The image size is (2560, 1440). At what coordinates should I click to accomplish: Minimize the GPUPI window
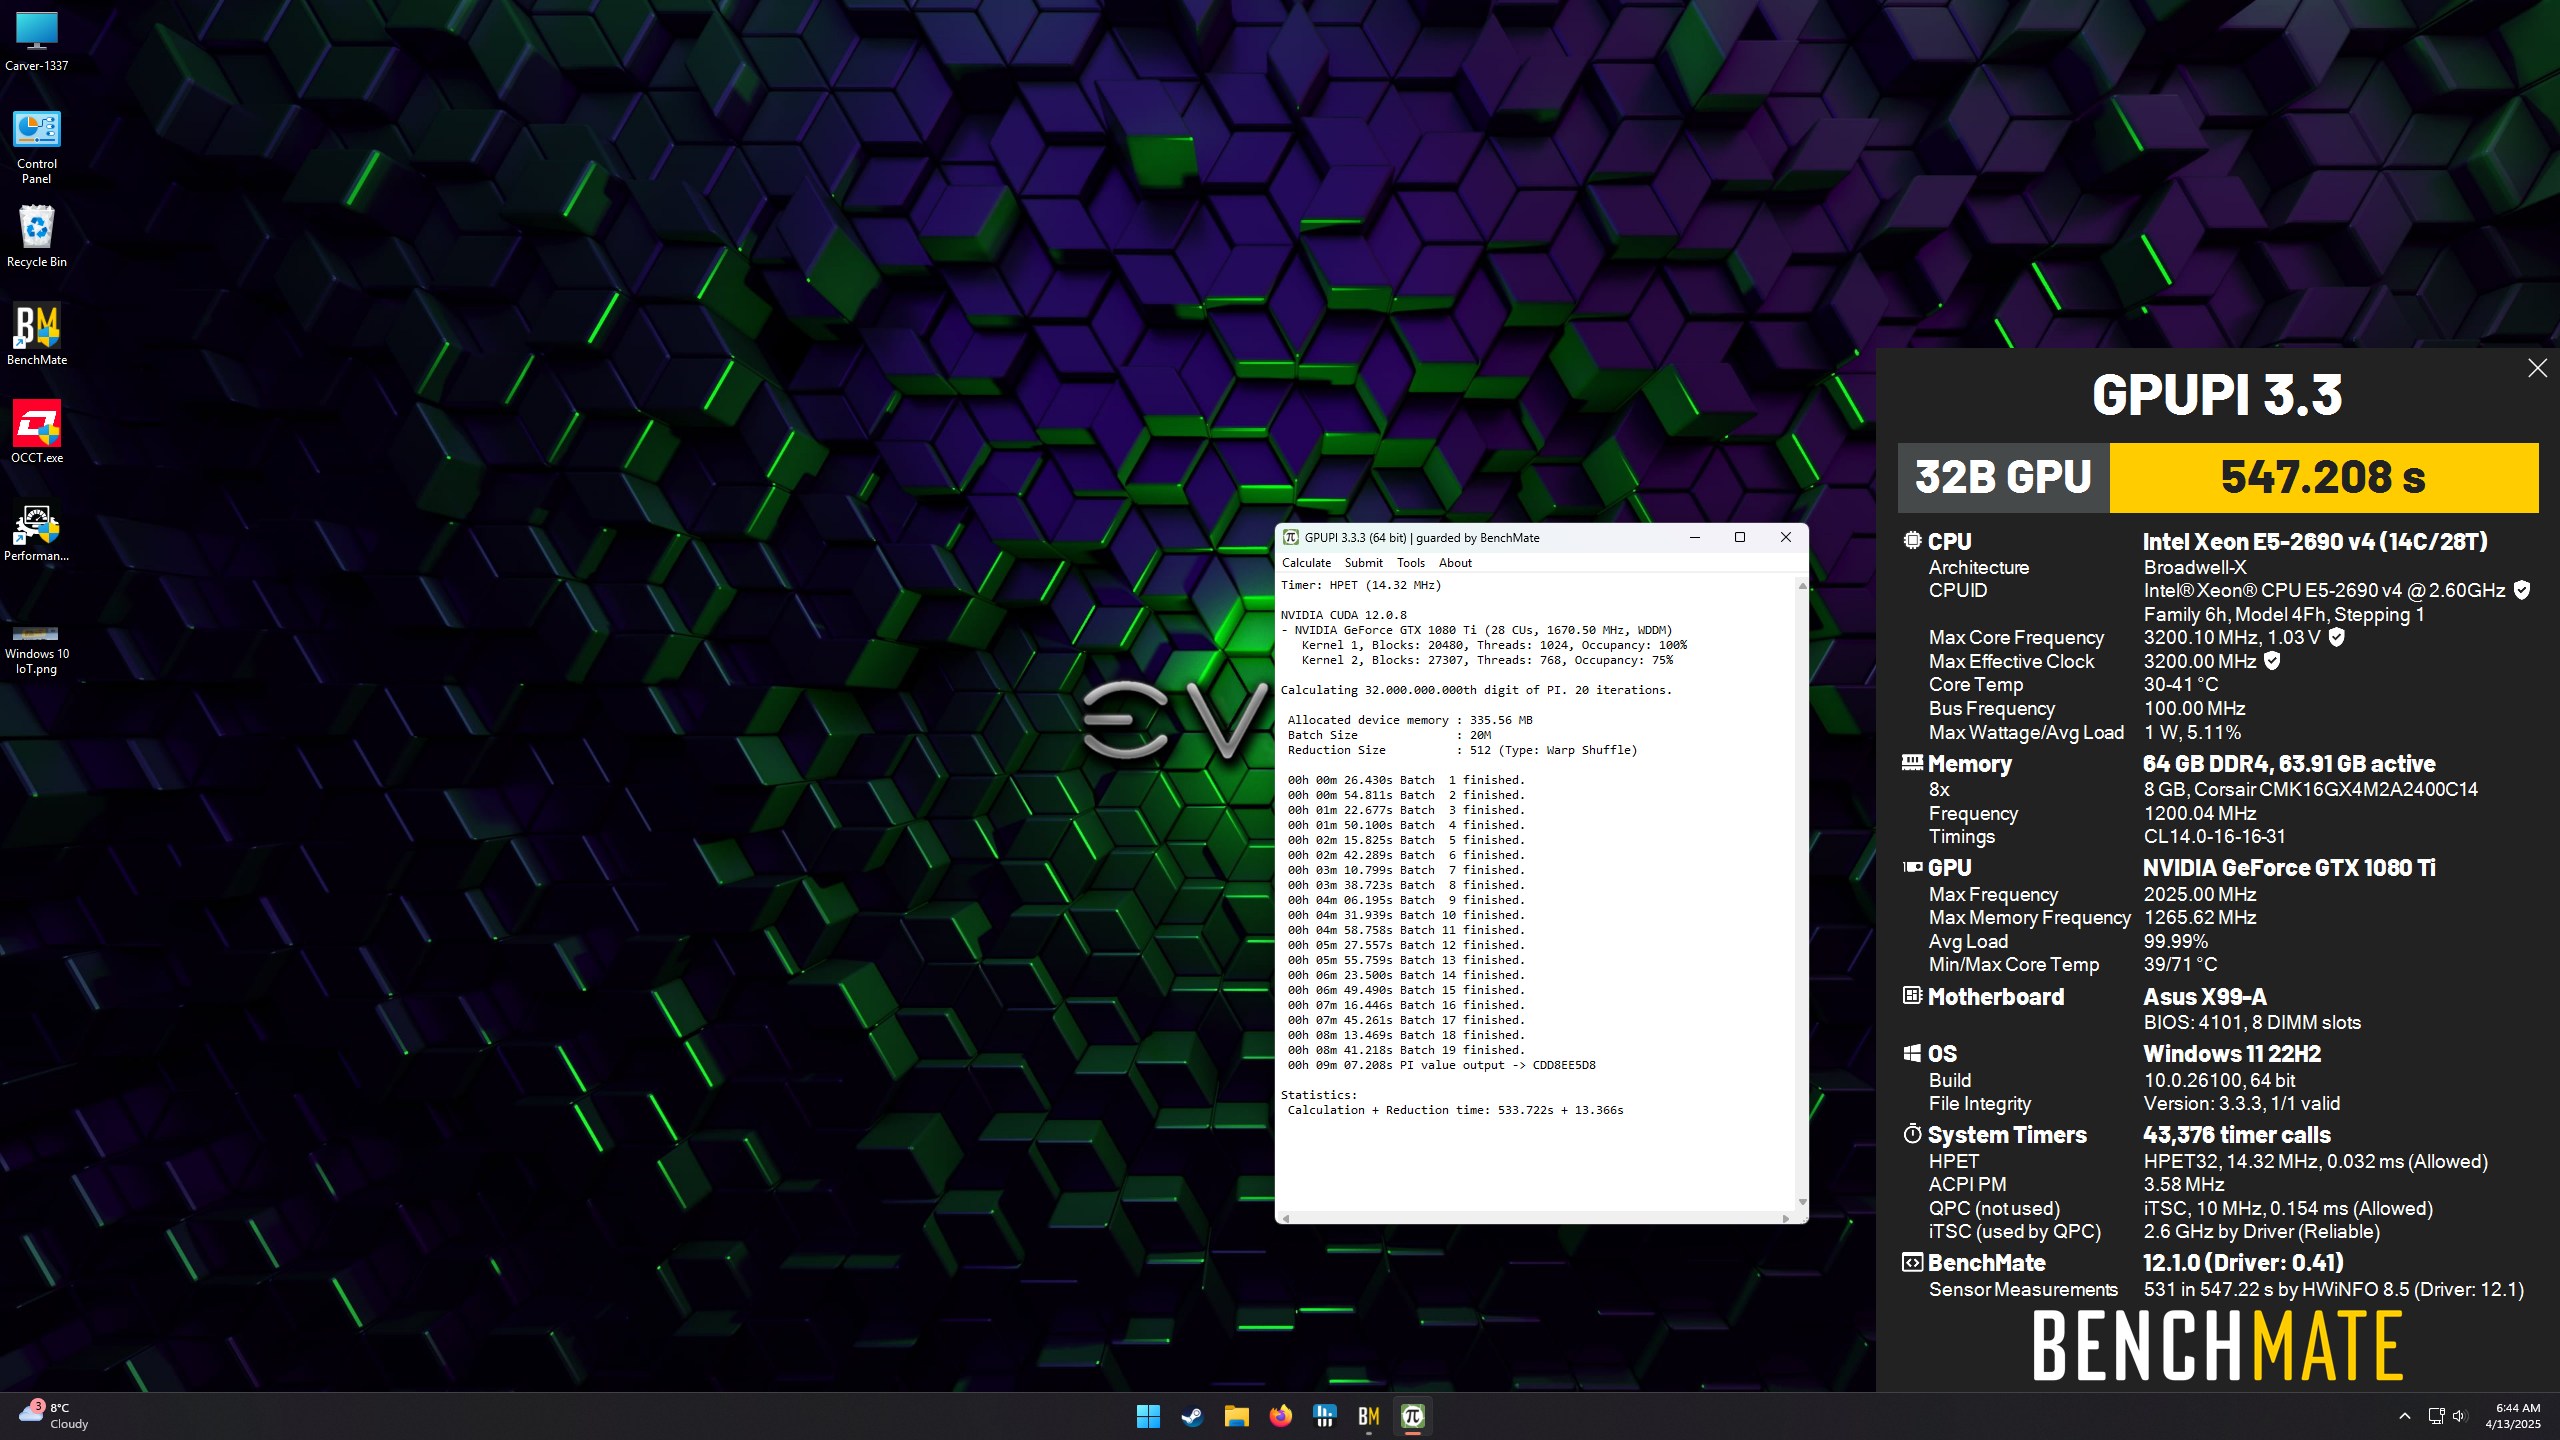pyautogui.click(x=1695, y=538)
